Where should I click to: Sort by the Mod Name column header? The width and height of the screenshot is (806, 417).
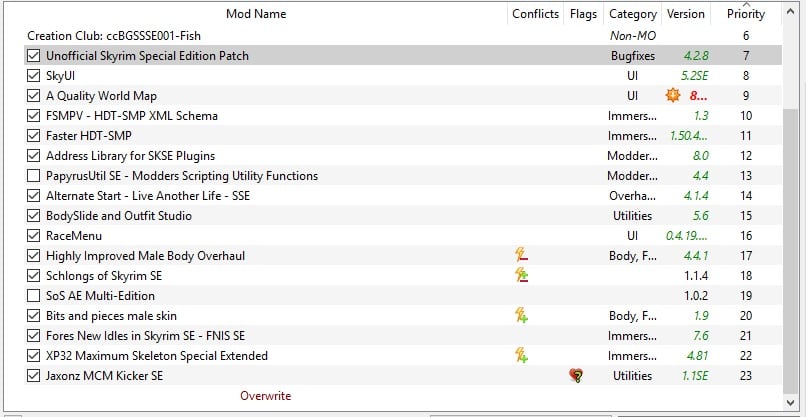click(256, 14)
